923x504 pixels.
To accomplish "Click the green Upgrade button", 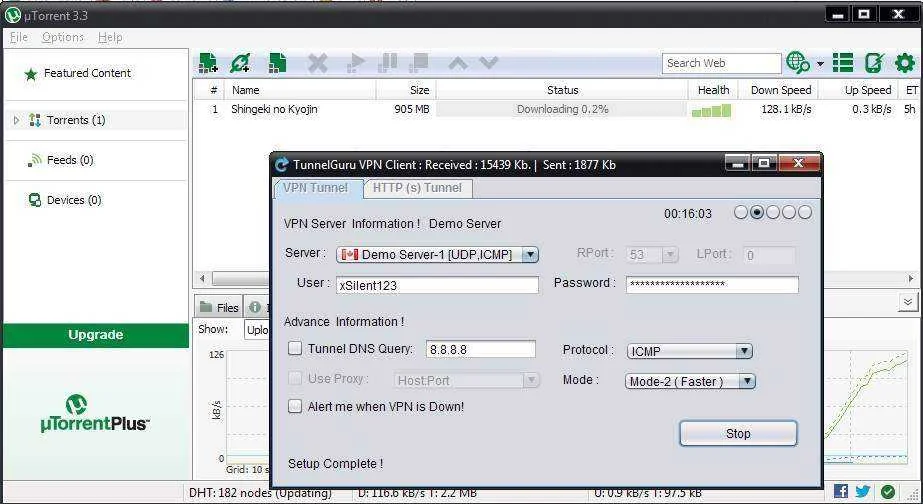I will point(95,335).
